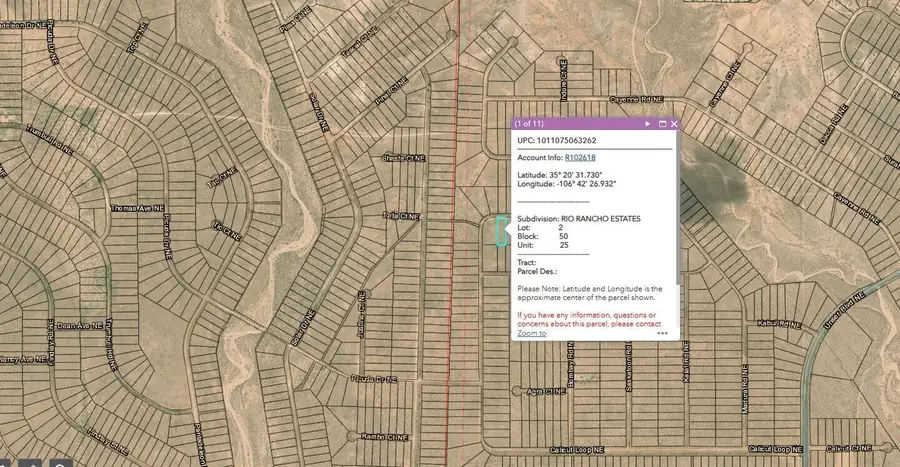Click the Thomas Ave NE street label
This screenshot has width=900, height=467.
click(x=138, y=208)
